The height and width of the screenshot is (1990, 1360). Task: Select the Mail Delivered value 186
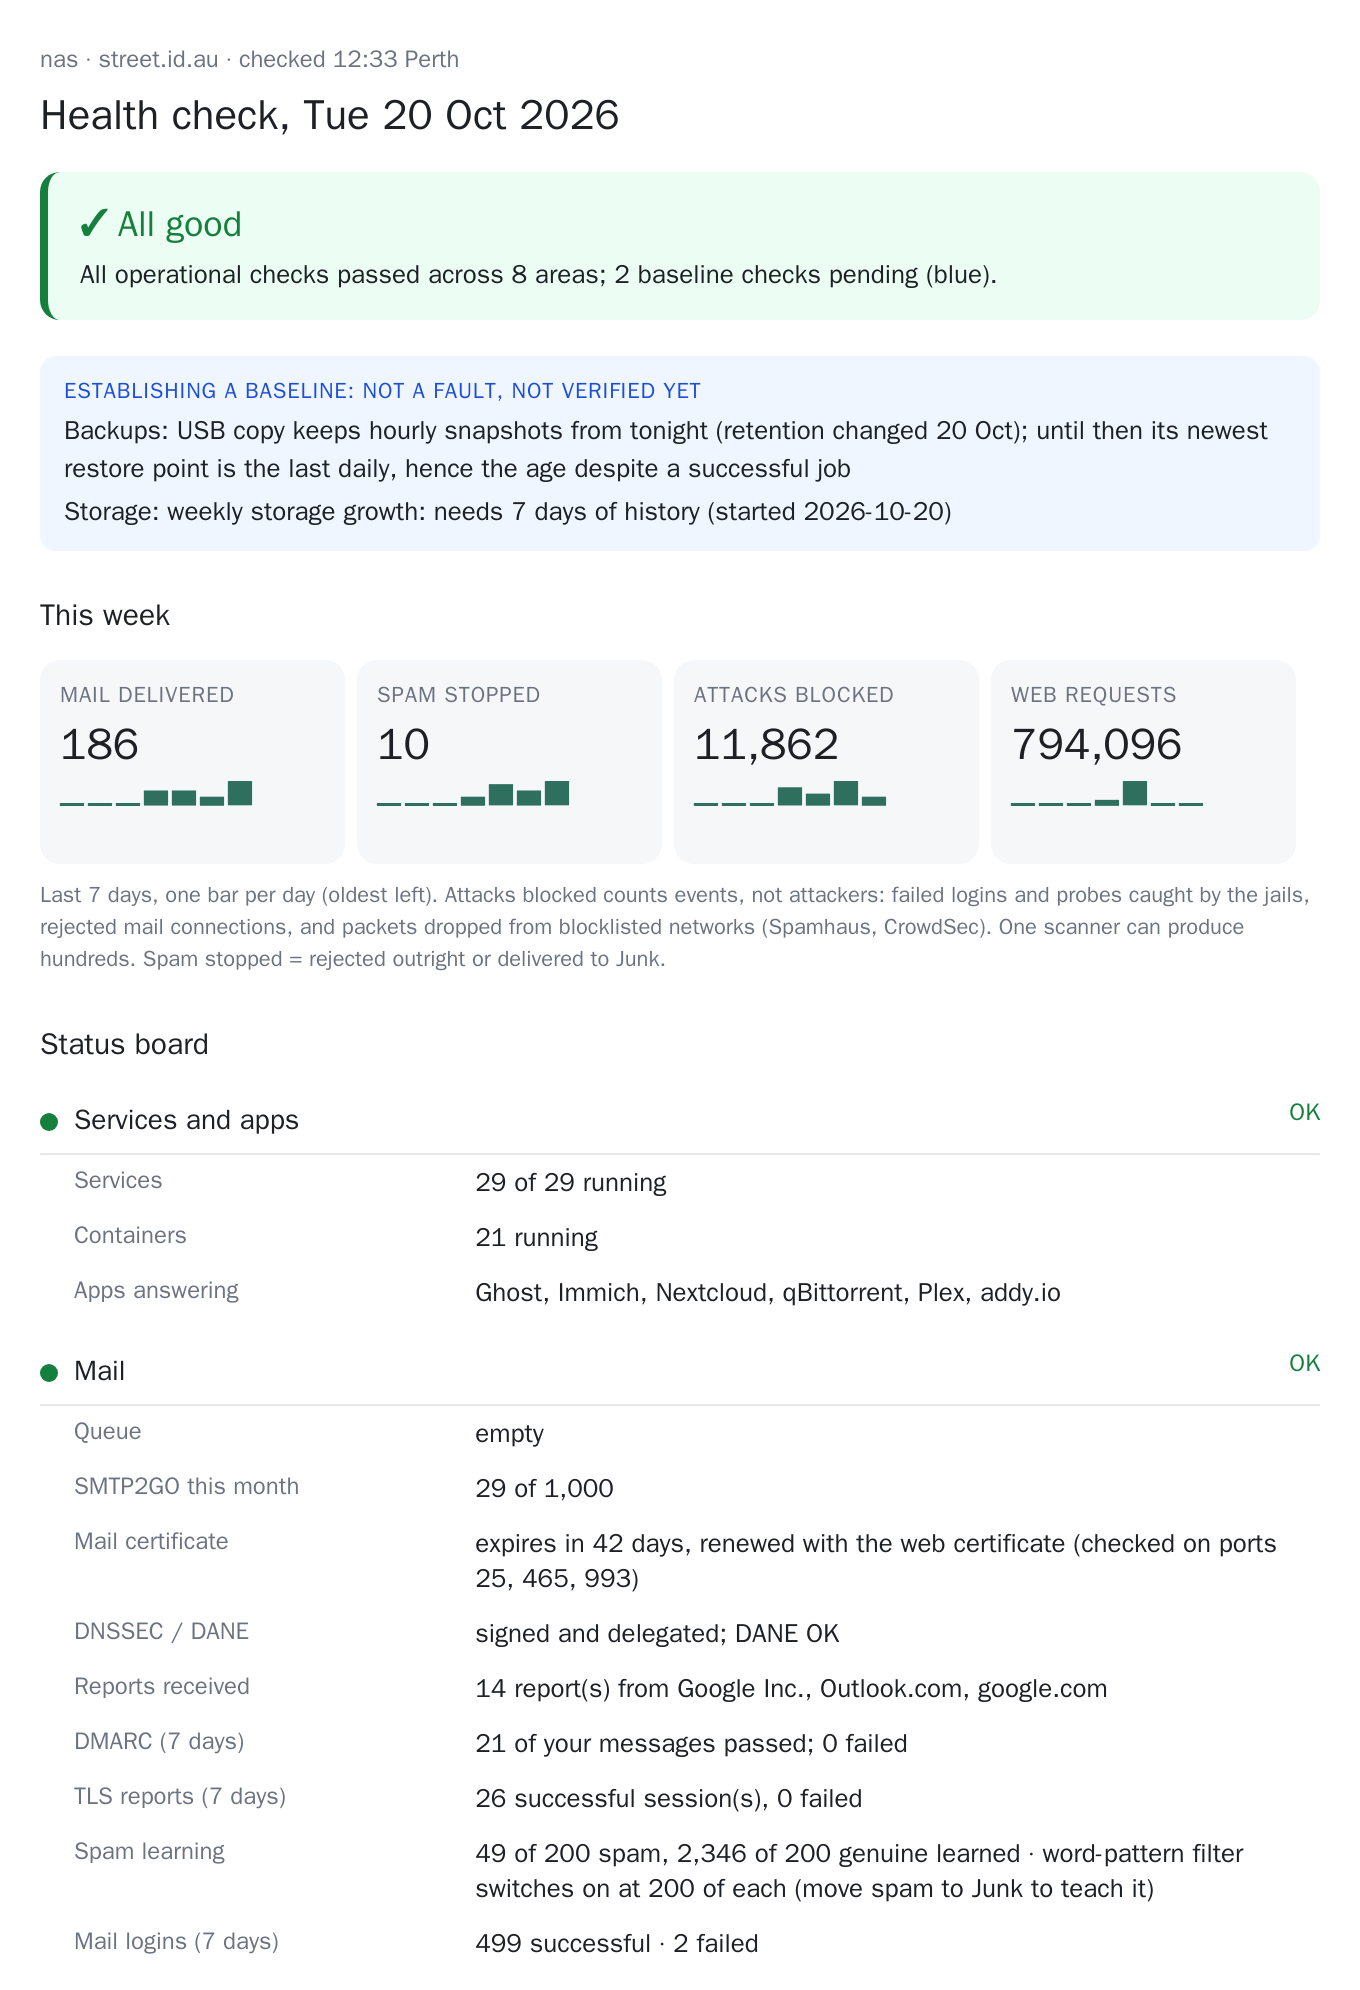pos(99,744)
